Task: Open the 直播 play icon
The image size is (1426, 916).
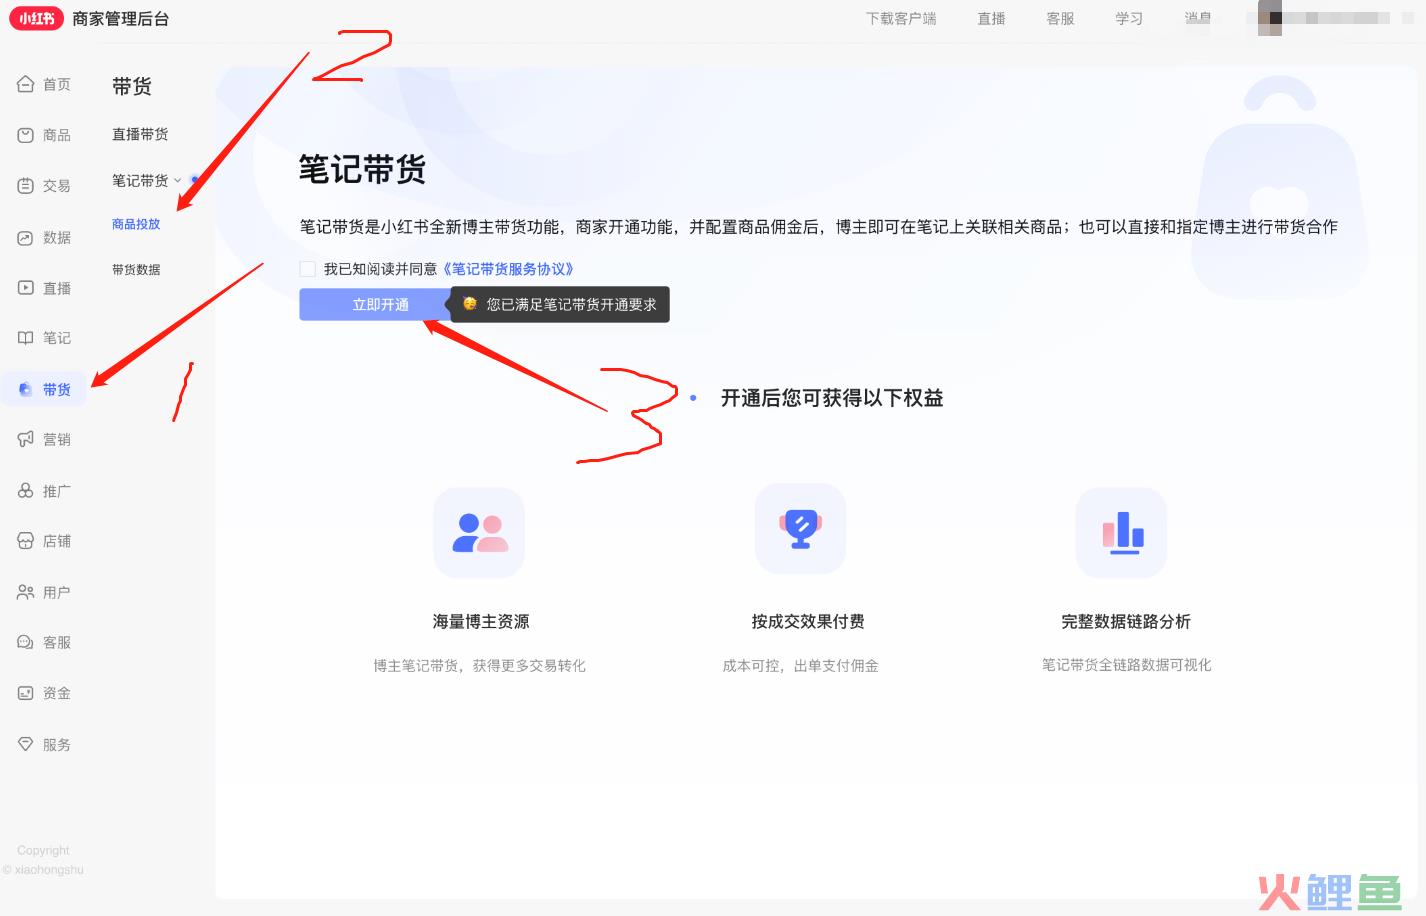Action: (x=26, y=287)
